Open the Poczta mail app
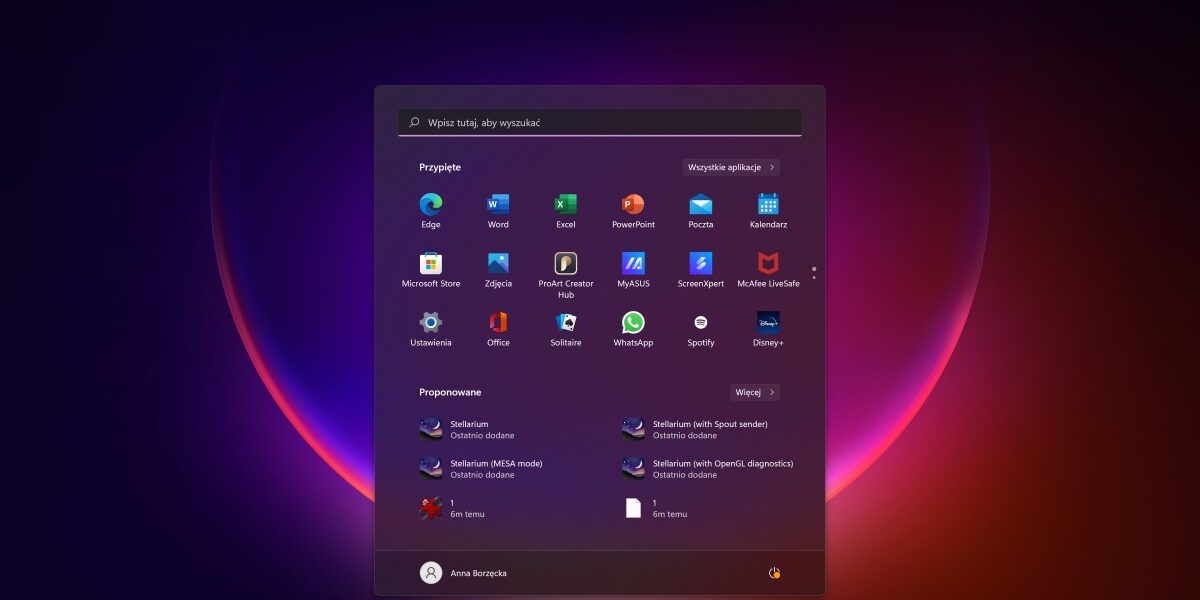This screenshot has height=600, width=1200. tap(700, 210)
